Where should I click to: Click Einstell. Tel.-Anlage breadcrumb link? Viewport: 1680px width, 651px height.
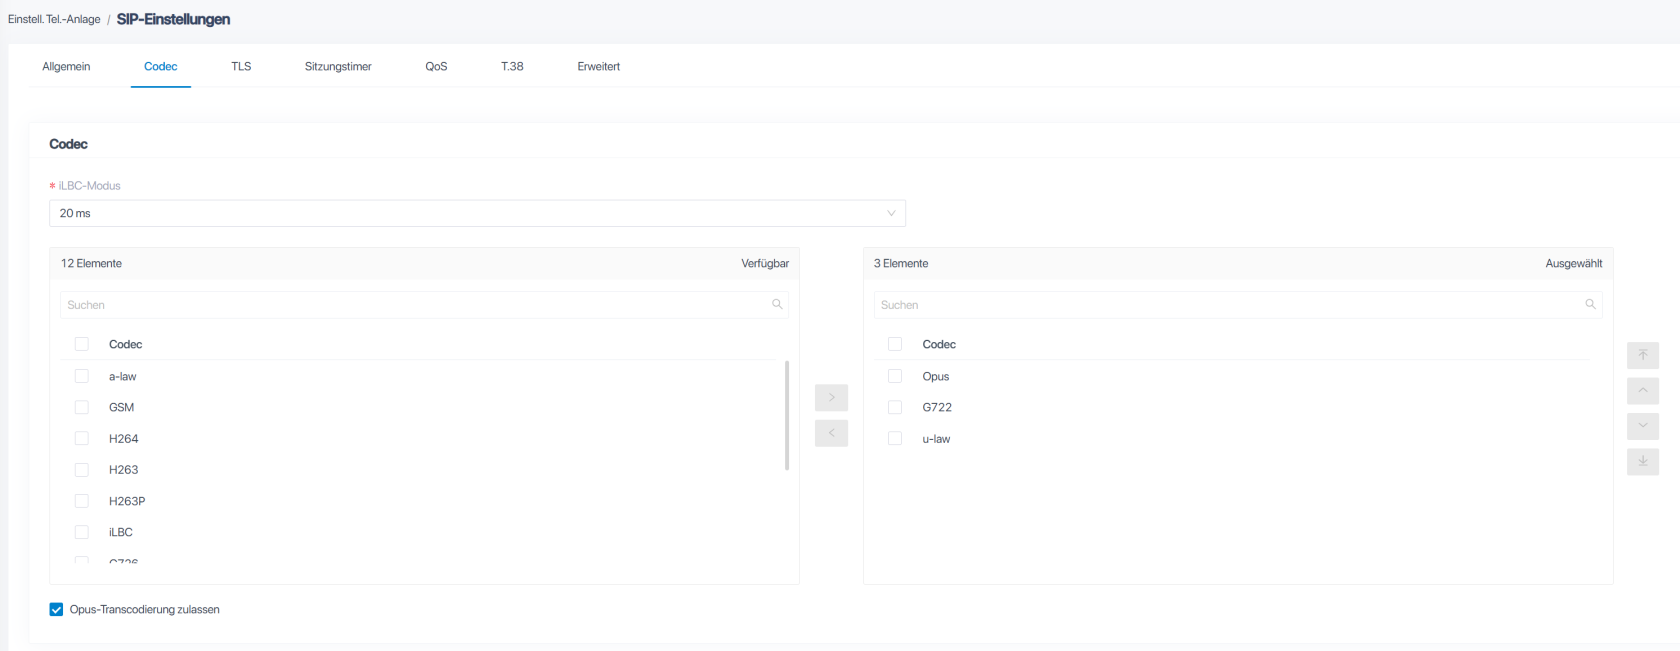tap(54, 19)
